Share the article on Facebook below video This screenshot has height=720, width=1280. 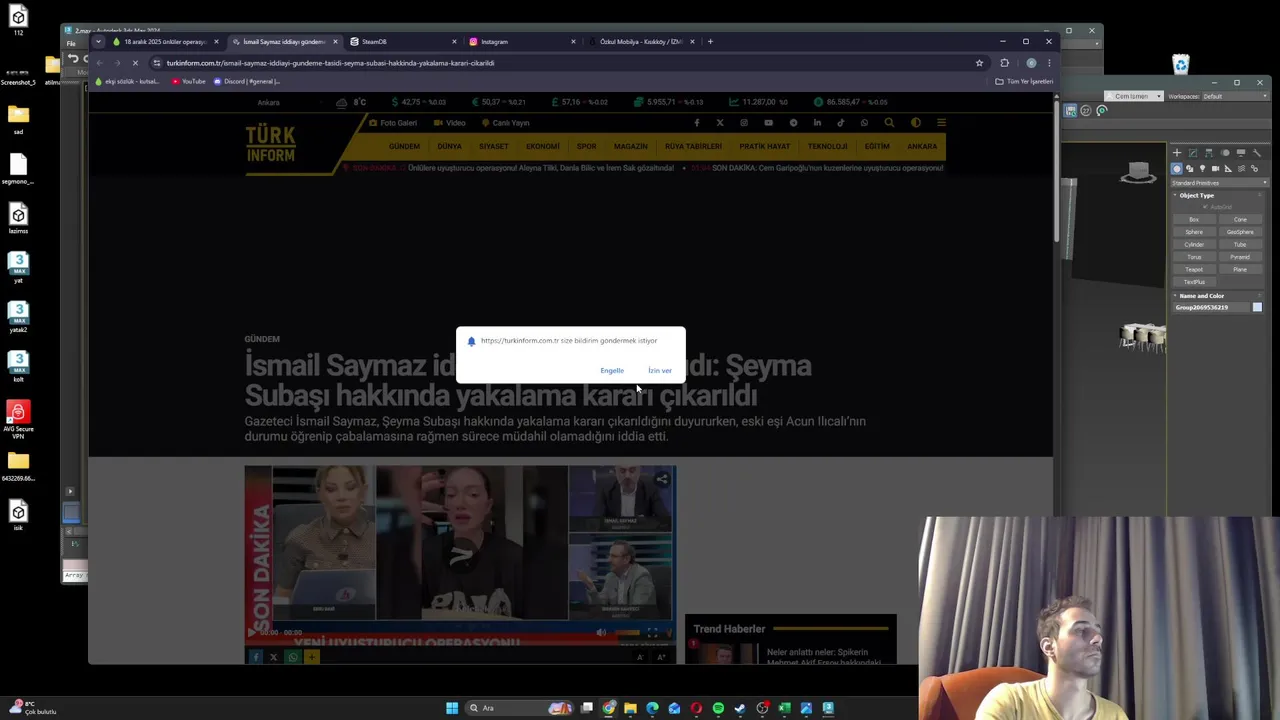(255, 657)
